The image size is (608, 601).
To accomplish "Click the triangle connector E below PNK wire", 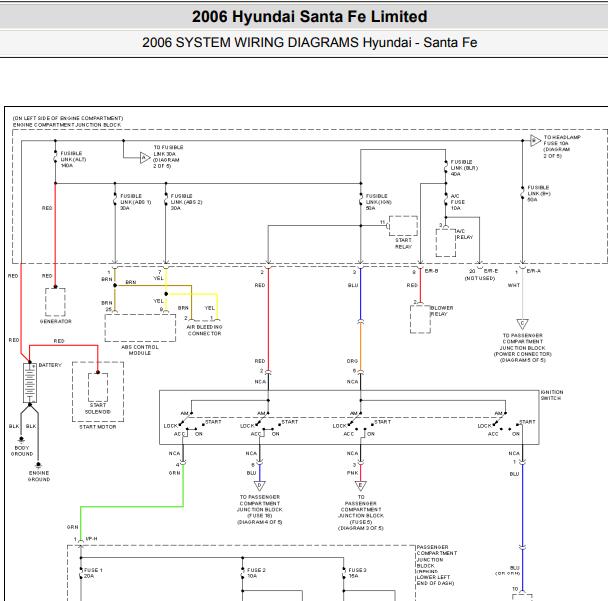I will tap(361, 485).
